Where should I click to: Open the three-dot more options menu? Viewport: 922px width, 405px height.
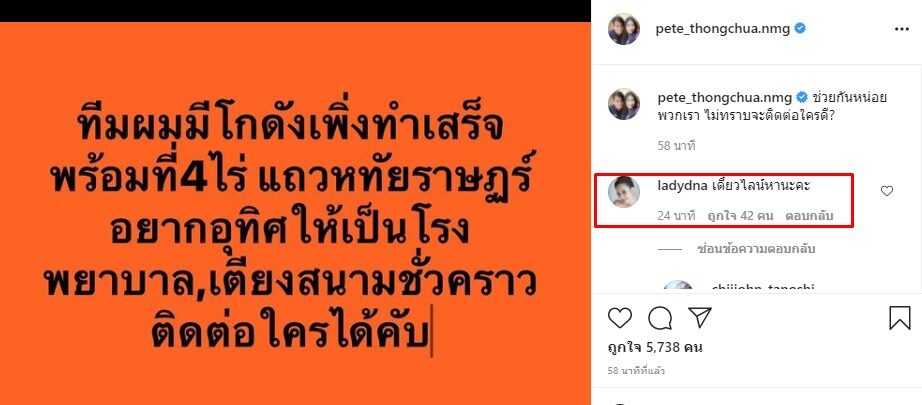pyautogui.click(x=902, y=29)
